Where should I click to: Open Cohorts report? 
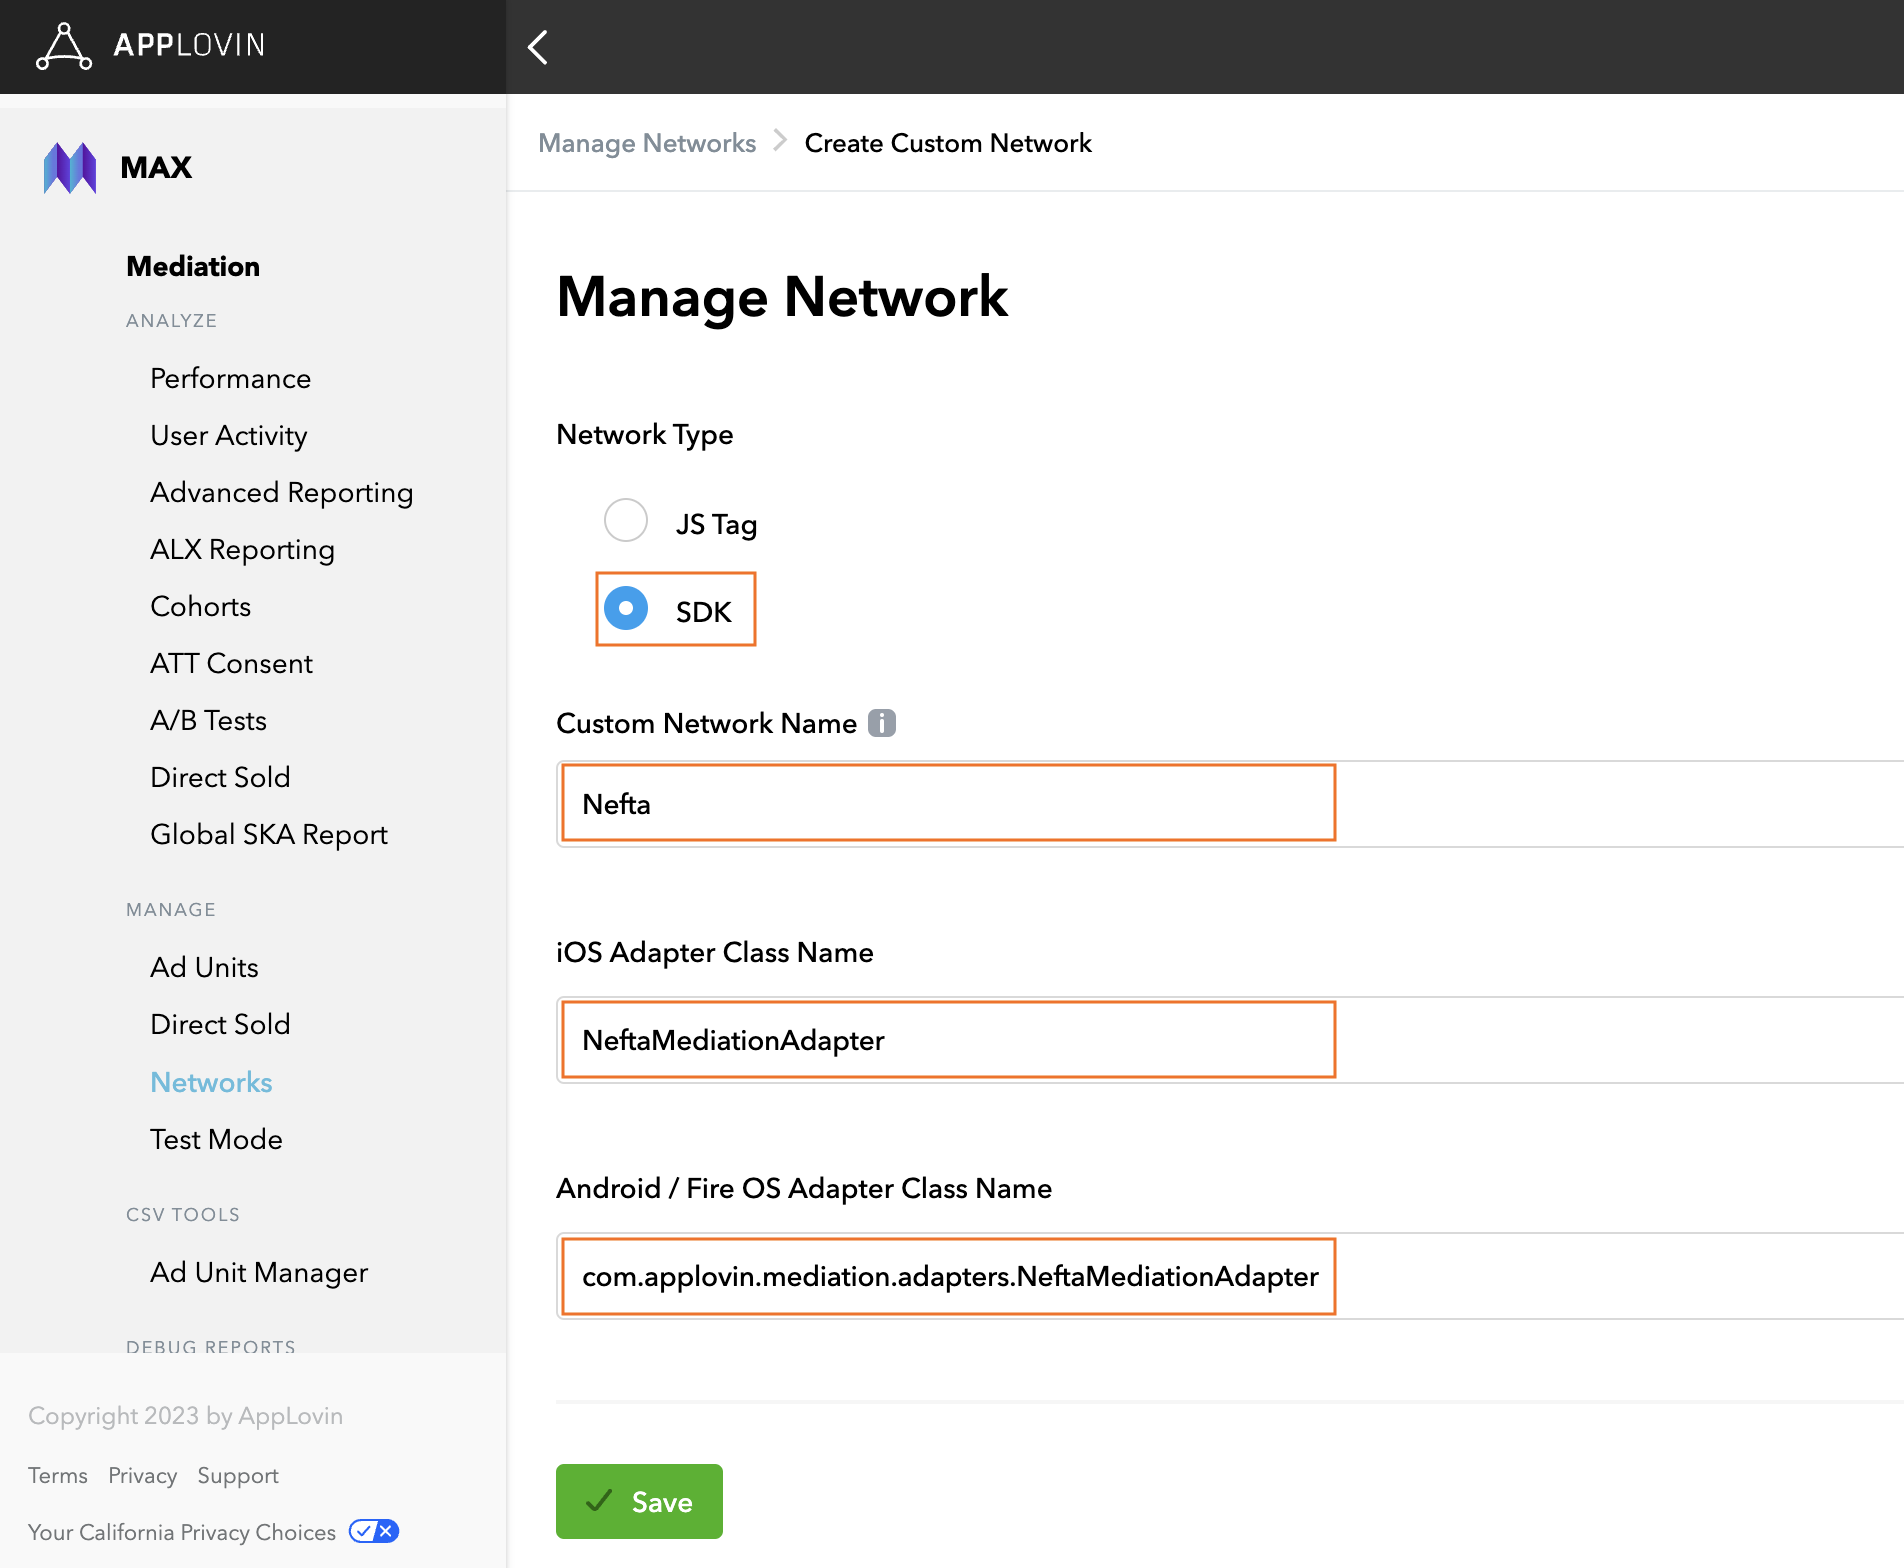[x=201, y=606]
